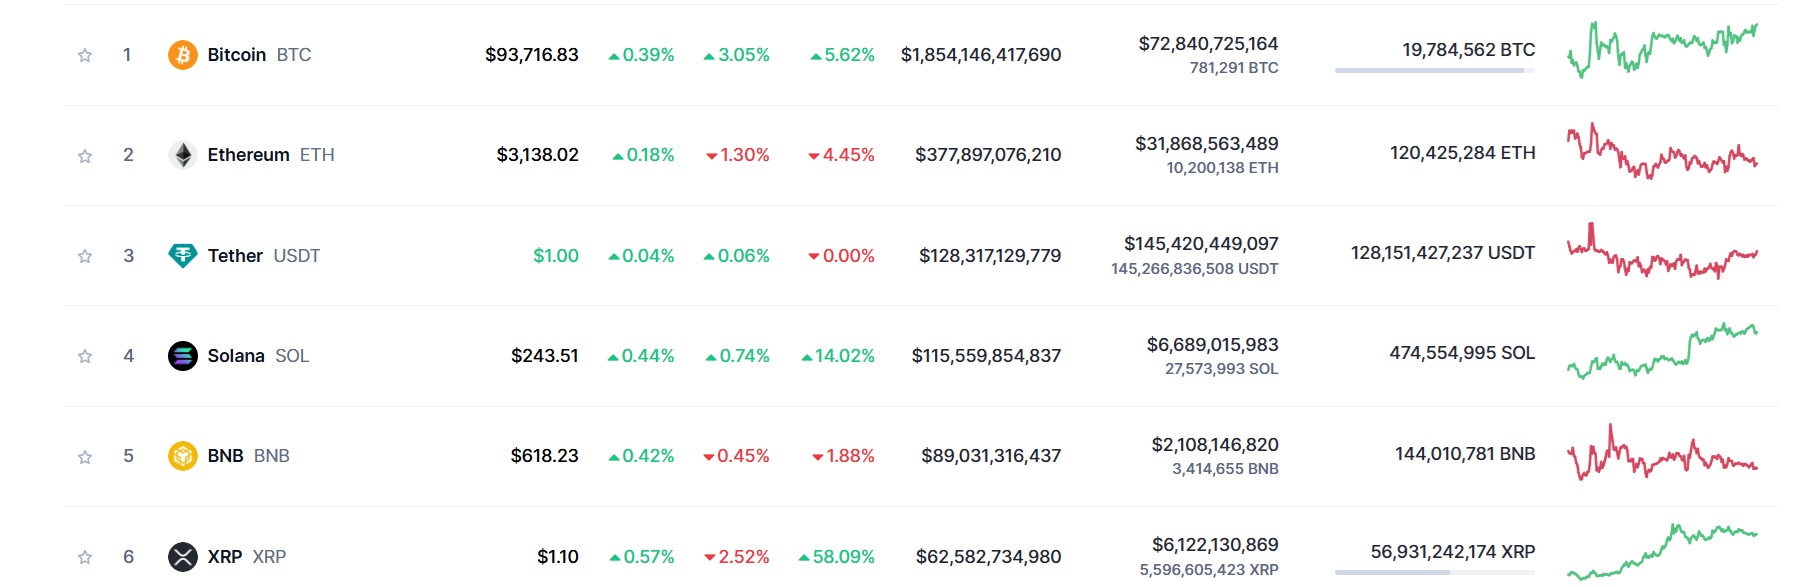The width and height of the screenshot is (1804, 587).
Task: Click the Ethereum diamond logo icon
Action: (x=182, y=155)
